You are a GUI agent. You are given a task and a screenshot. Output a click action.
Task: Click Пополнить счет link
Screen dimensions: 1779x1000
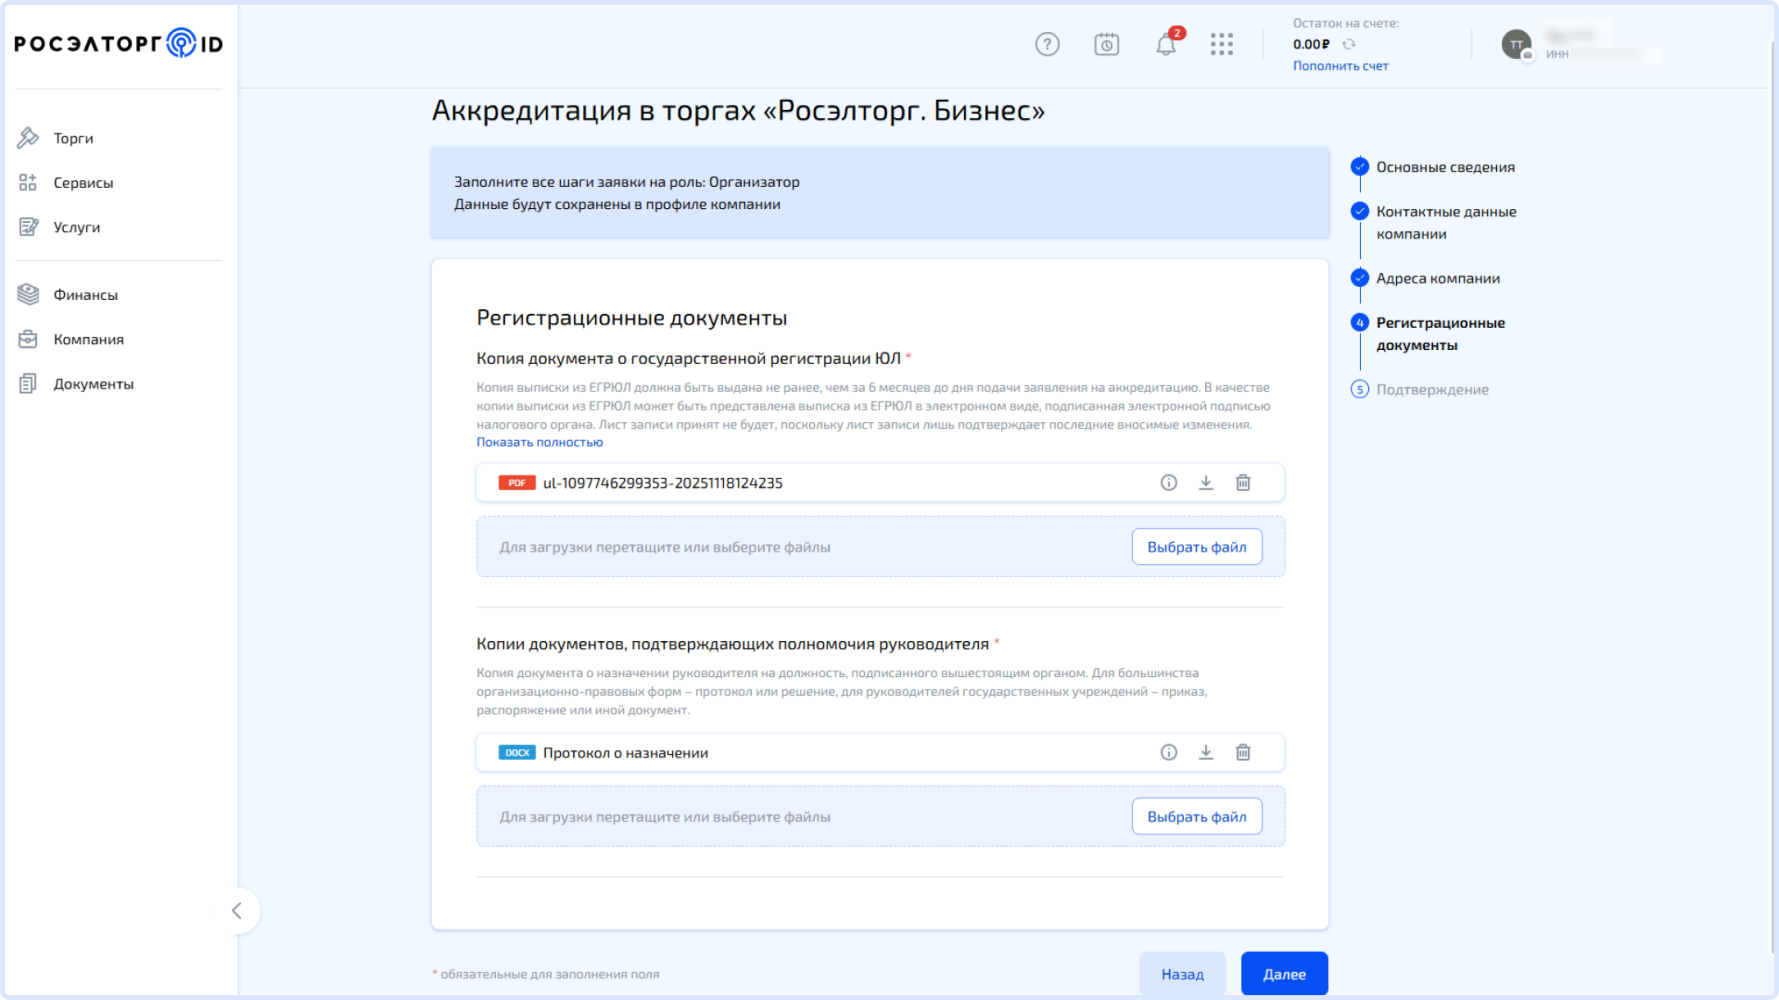click(1340, 66)
